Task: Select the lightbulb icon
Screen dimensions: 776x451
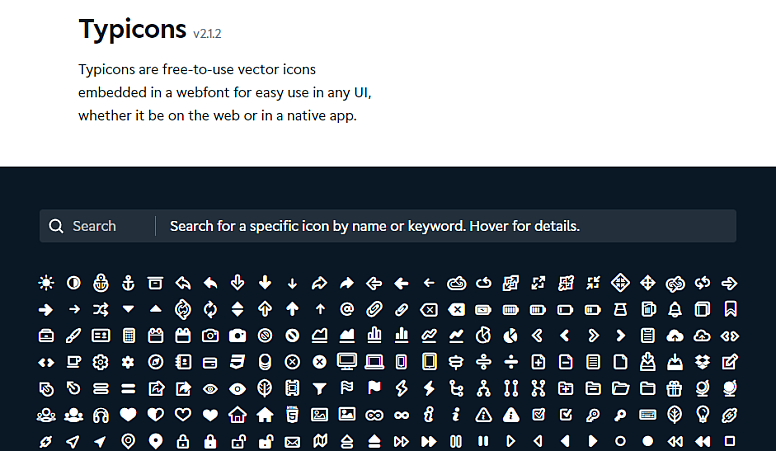Action: [702, 414]
